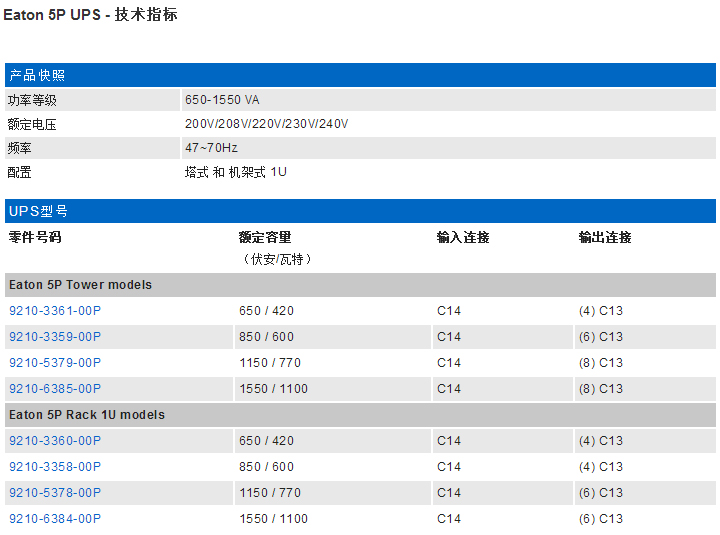720x535 pixels.
Task: Click the Eaton 5P Rack 1U models heading
Action: (x=87, y=415)
